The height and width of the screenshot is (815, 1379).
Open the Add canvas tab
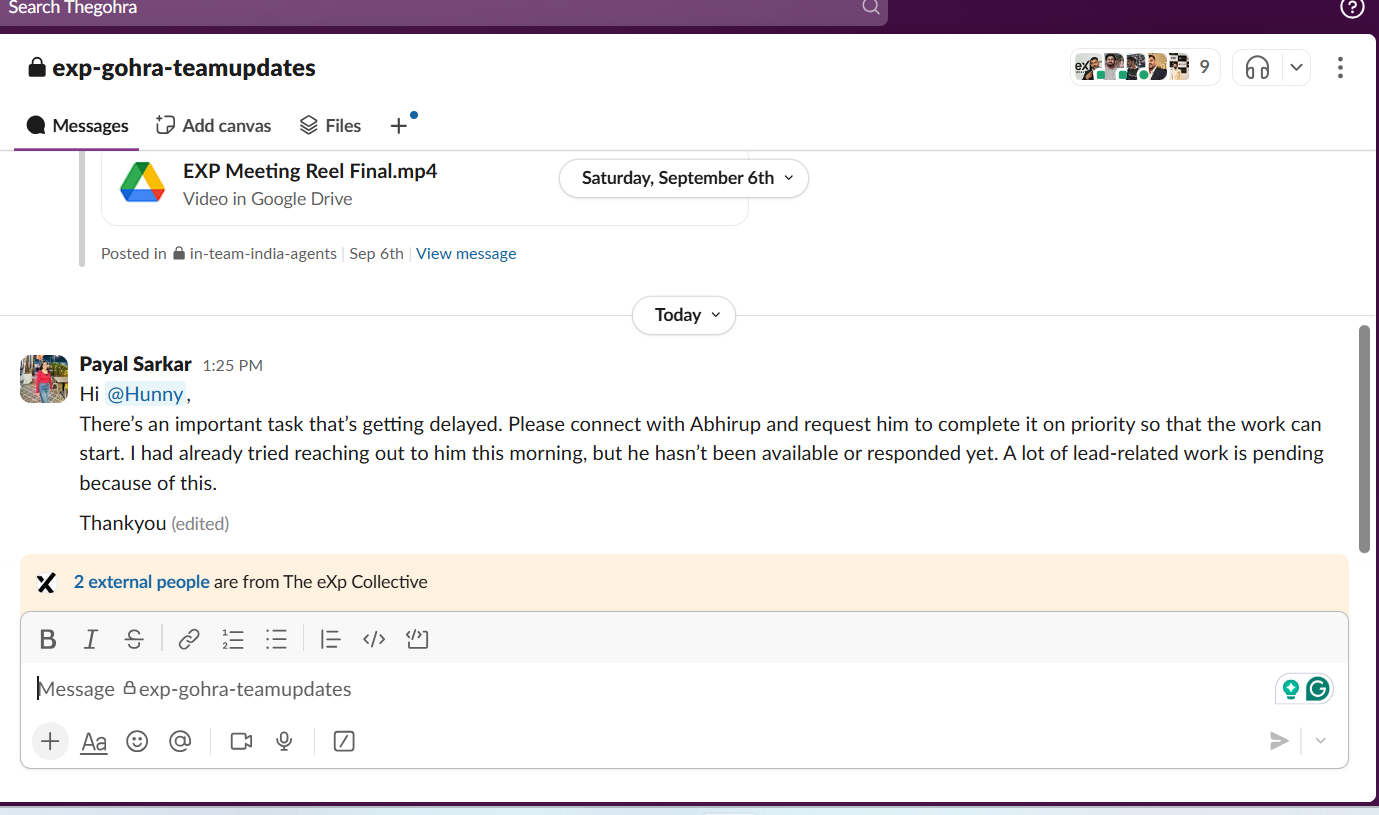(213, 125)
